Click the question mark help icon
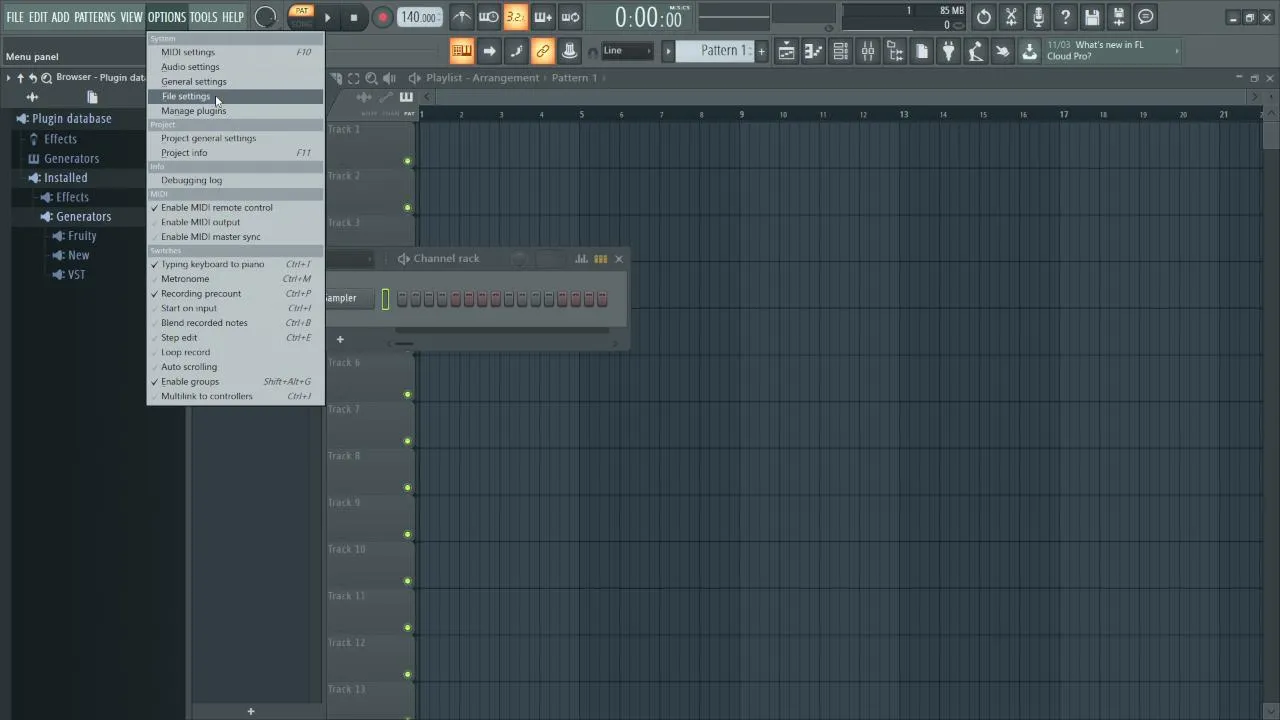The image size is (1280, 720). pyautogui.click(x=1065, y=17)
